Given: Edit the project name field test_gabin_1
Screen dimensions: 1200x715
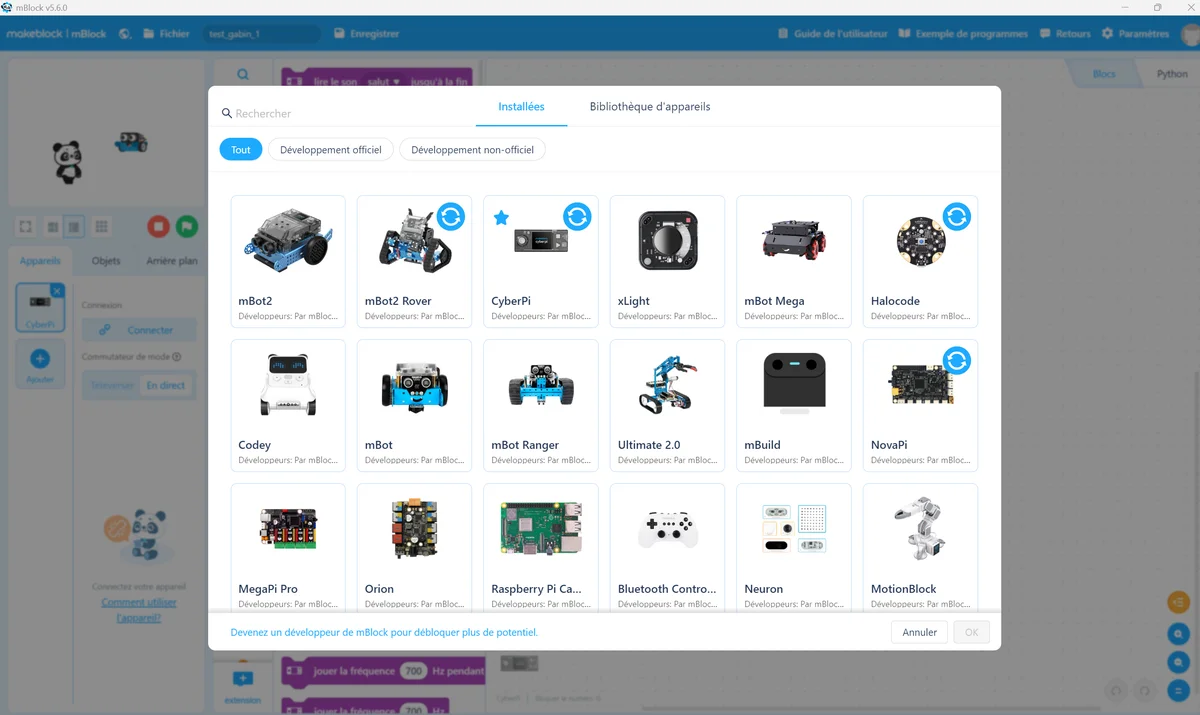Looking at the screenshot, I should (262, 34).
